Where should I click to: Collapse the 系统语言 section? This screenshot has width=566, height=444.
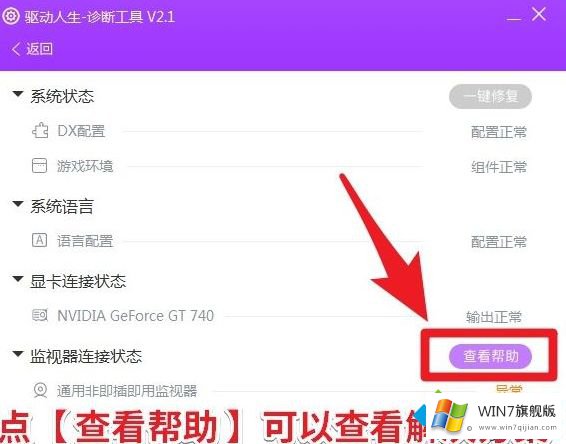pos(18,204)
